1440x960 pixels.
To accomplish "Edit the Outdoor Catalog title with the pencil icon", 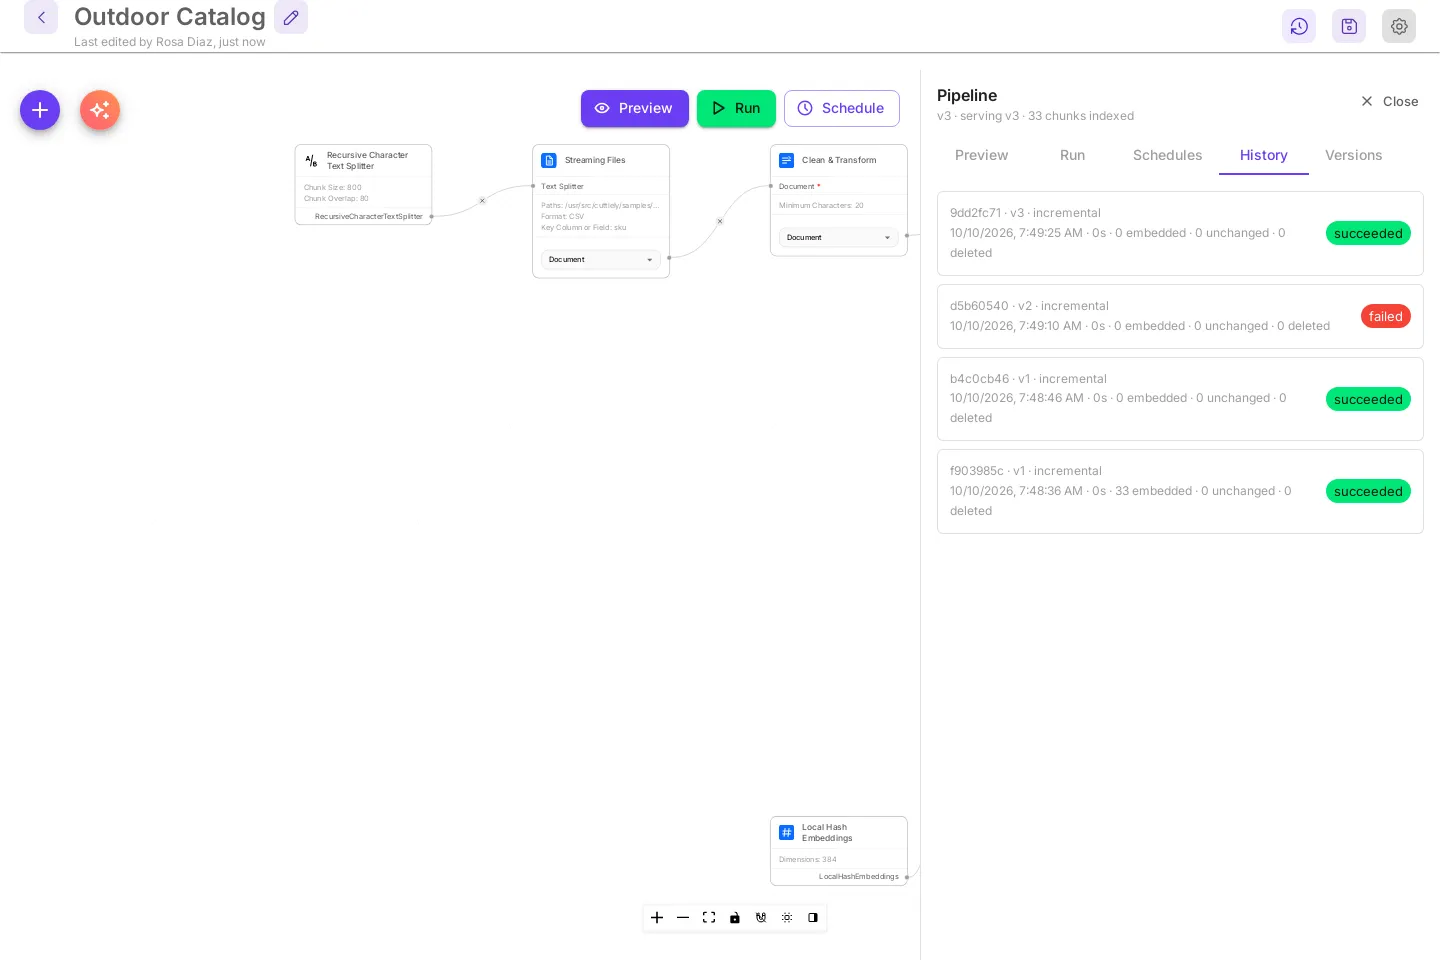I will (291, 17).
